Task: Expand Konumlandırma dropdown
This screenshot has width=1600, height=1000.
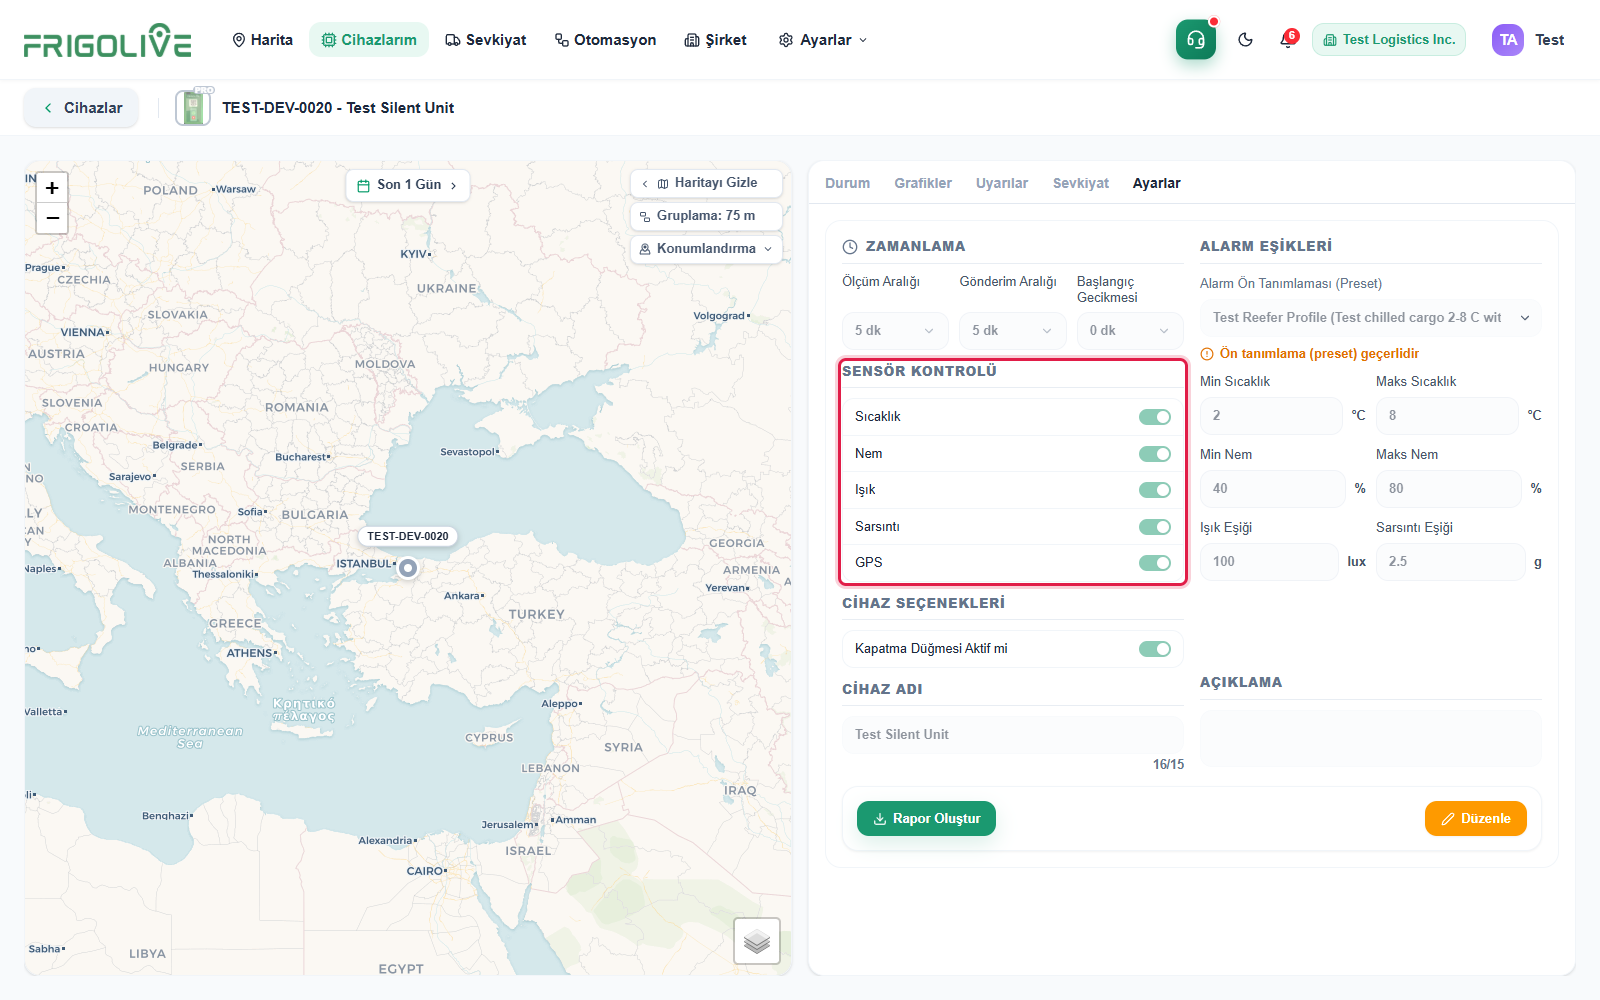Action: tap(707, 249)
